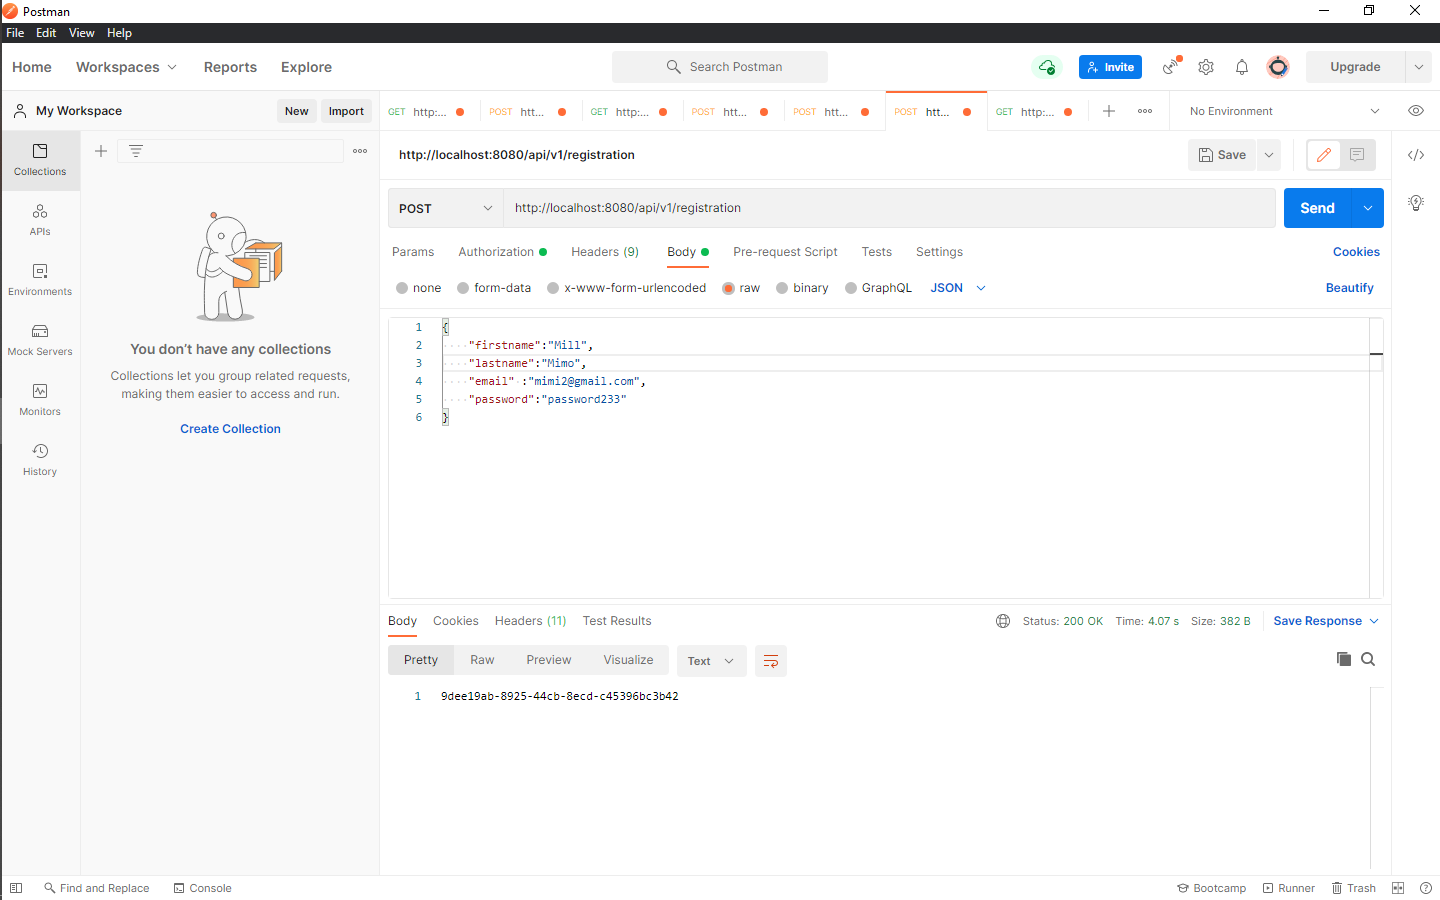This screenshot has height=900, width=1440.
Task: Click the Send button
Action: (1317, 208)
